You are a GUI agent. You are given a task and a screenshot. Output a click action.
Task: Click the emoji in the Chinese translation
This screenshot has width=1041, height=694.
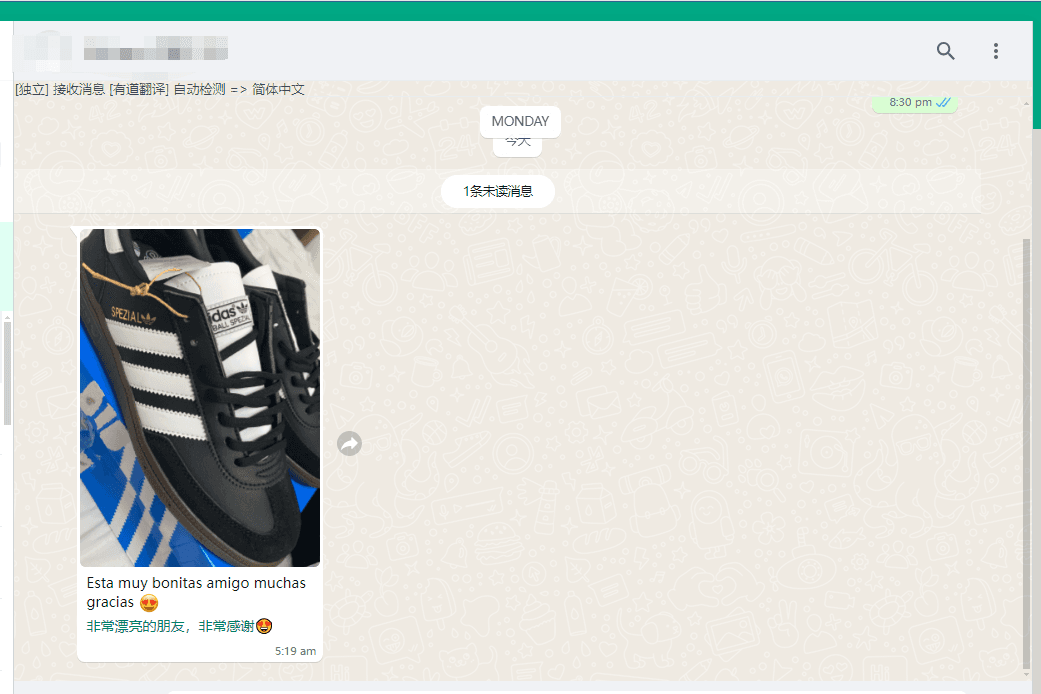point(265,626)
